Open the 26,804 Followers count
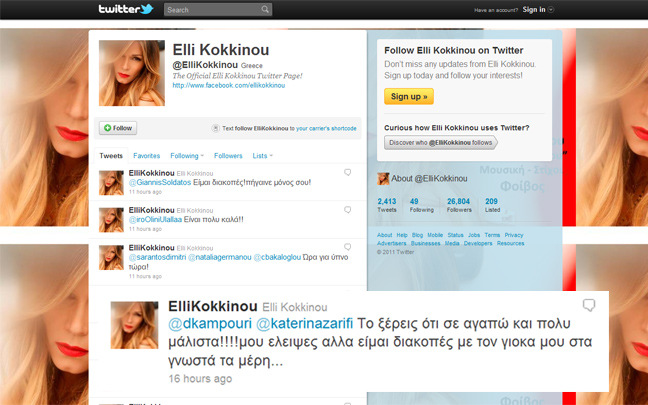This screenshot has width=648, height=405. tap(459, 206)
